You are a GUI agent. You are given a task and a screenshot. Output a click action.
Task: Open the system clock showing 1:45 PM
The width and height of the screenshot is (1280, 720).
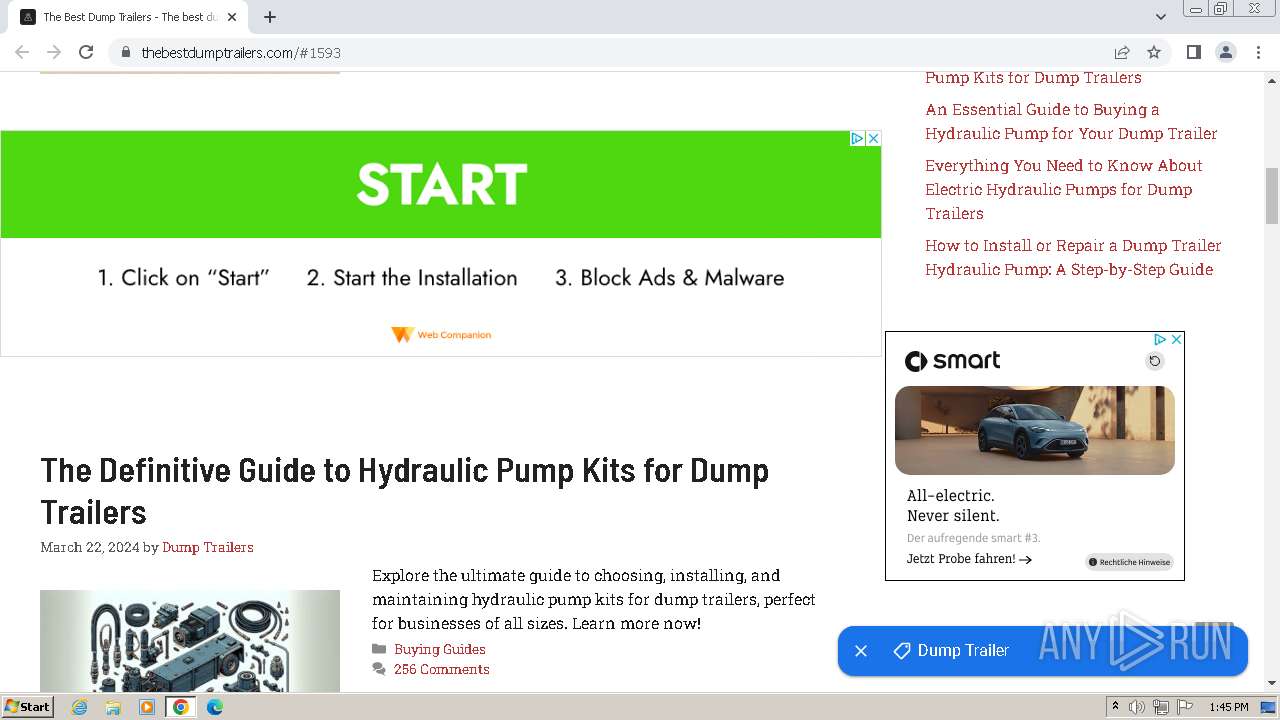tap(1229, 707)
